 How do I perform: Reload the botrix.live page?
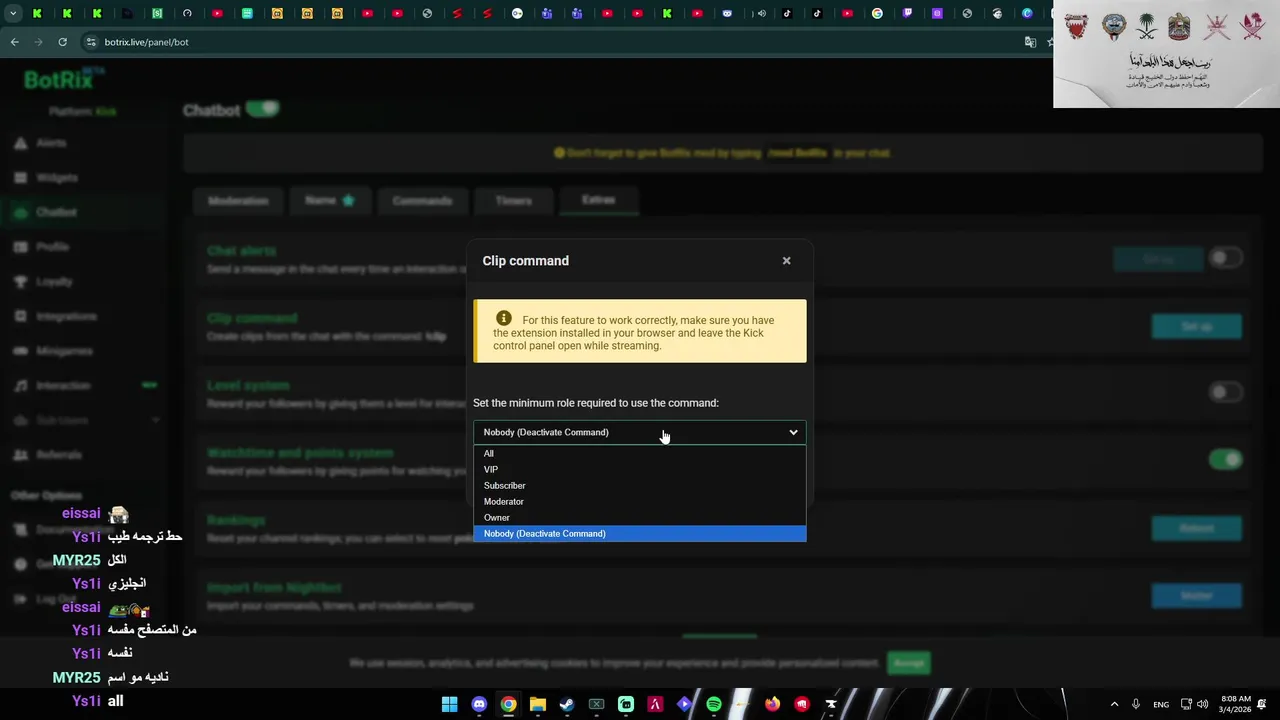pyautogui.click(x=62, y=42)
